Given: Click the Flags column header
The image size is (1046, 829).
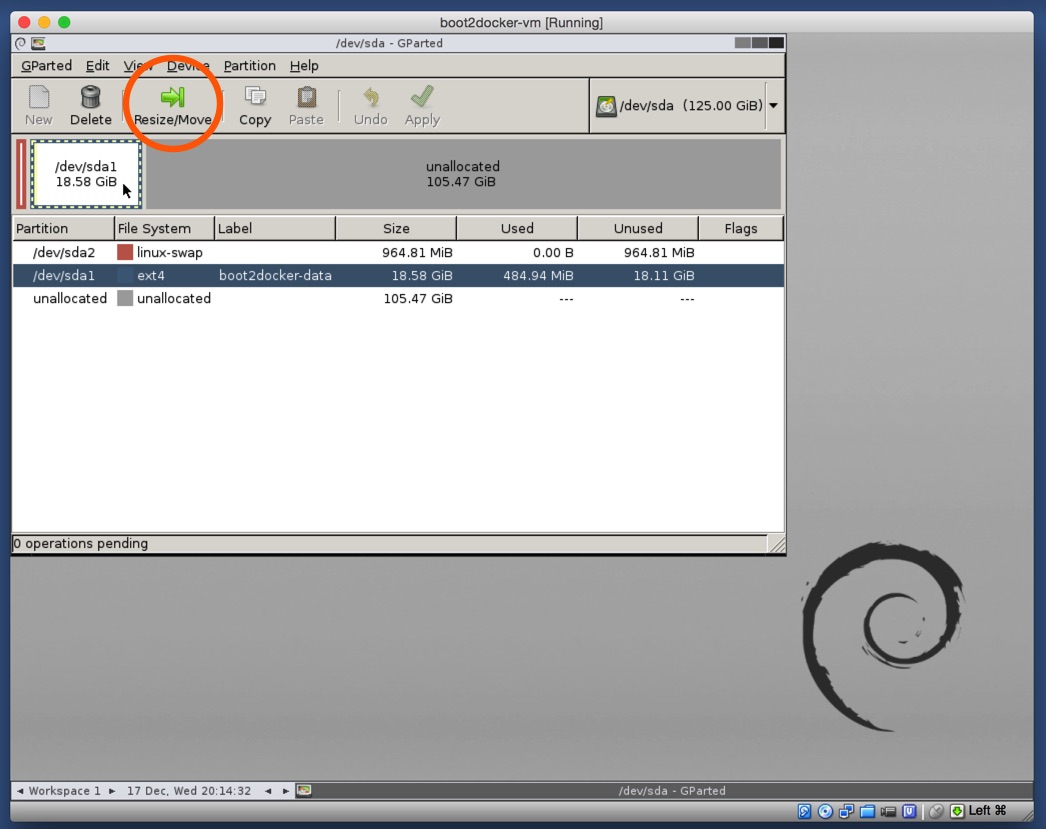Looking at the screenshot, I should click(741, 228).
